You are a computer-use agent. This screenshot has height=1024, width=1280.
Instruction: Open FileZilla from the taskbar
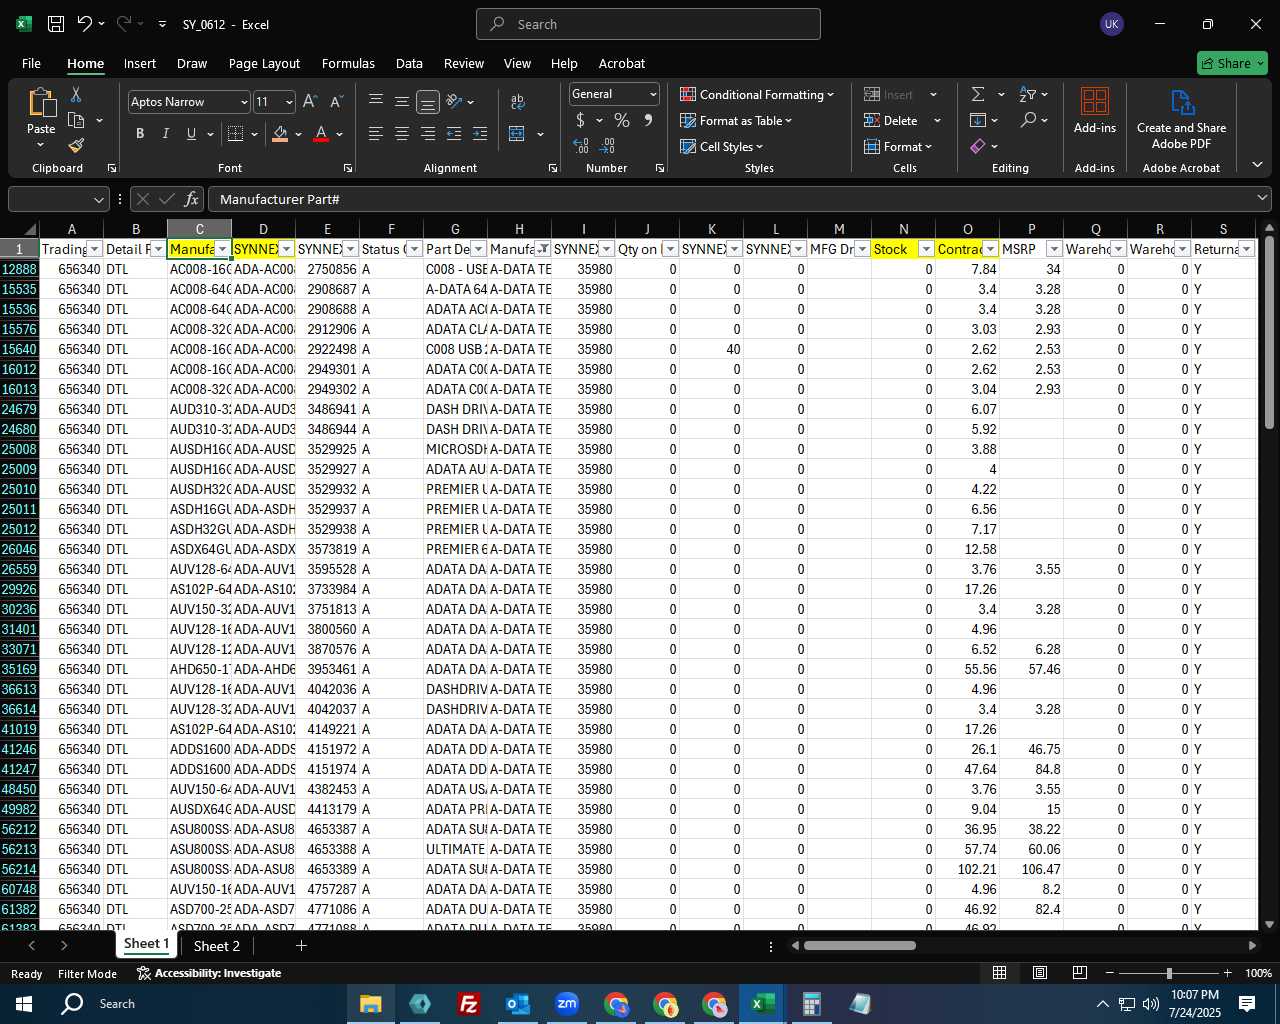point(469,1004)
